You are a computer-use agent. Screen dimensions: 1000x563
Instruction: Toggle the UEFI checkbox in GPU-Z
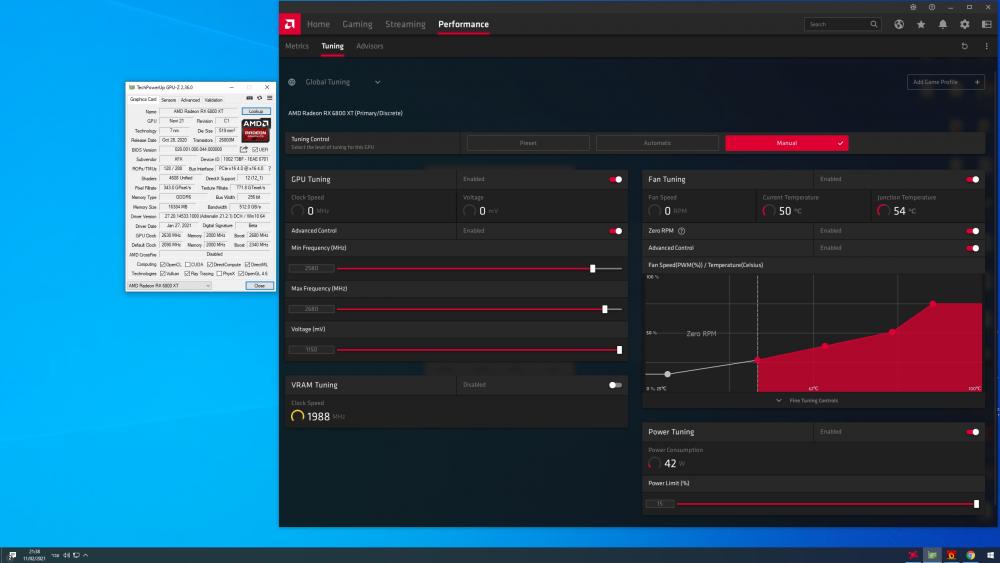(255, 149)
